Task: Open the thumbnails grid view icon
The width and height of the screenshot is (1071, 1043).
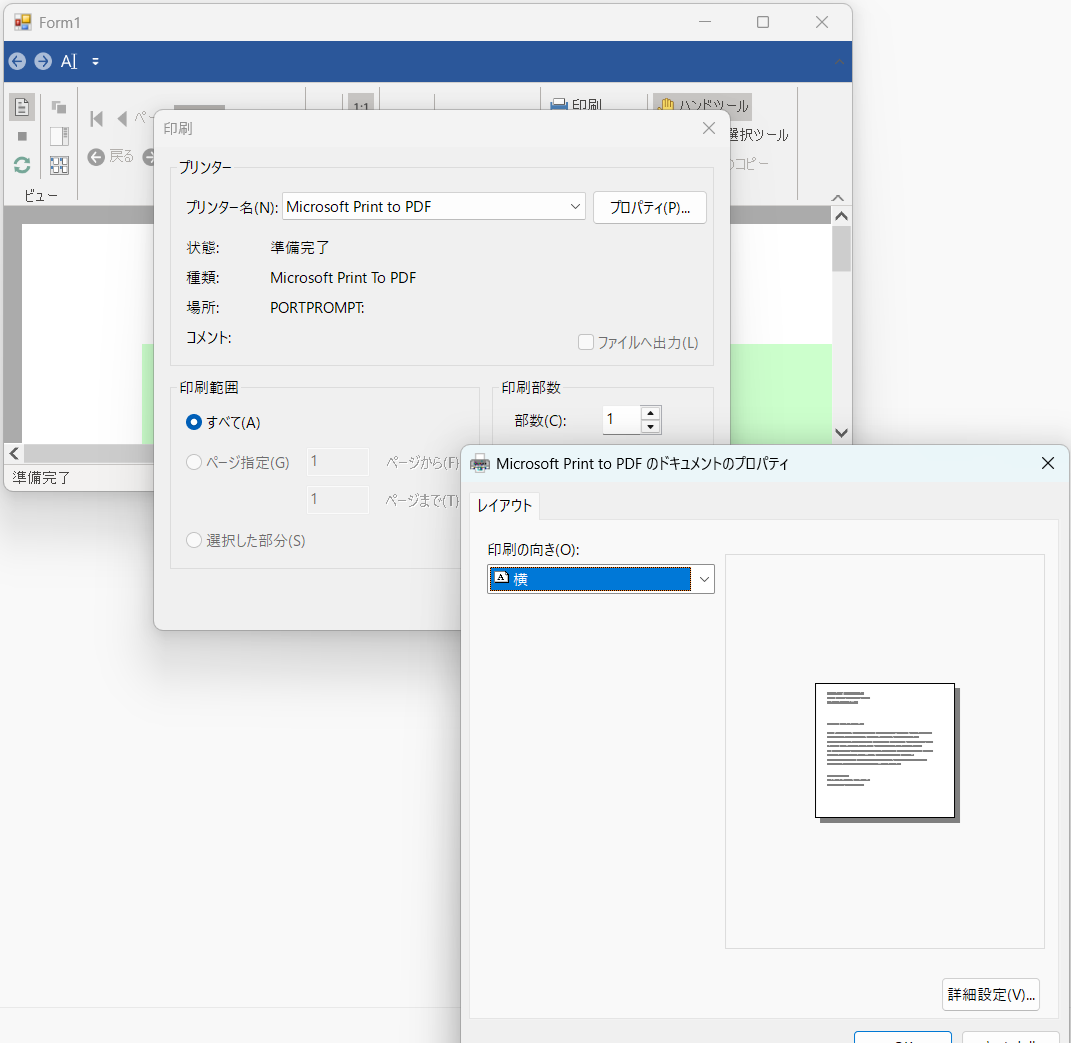Action: [x=59, y=165]
